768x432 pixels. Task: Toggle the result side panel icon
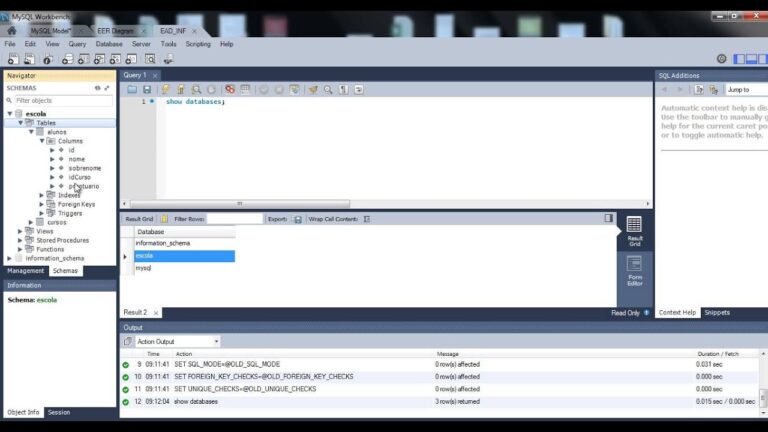coord(608,218)
